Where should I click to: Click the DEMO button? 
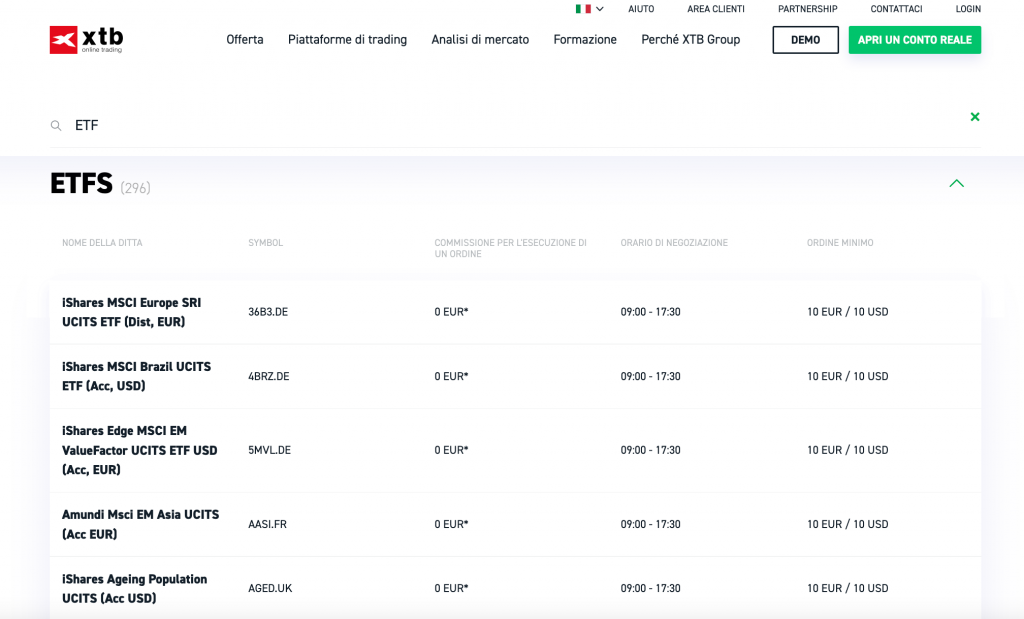(805, 40)
